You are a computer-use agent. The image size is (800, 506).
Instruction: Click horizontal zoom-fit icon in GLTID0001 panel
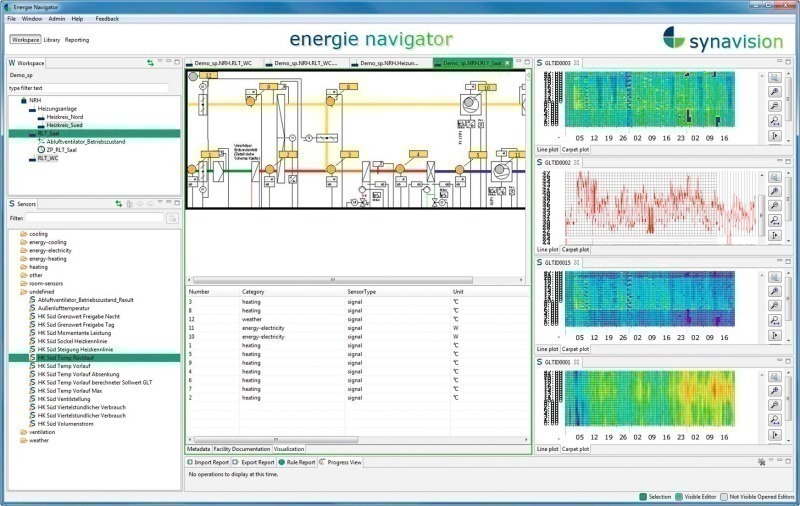(774, 420)
